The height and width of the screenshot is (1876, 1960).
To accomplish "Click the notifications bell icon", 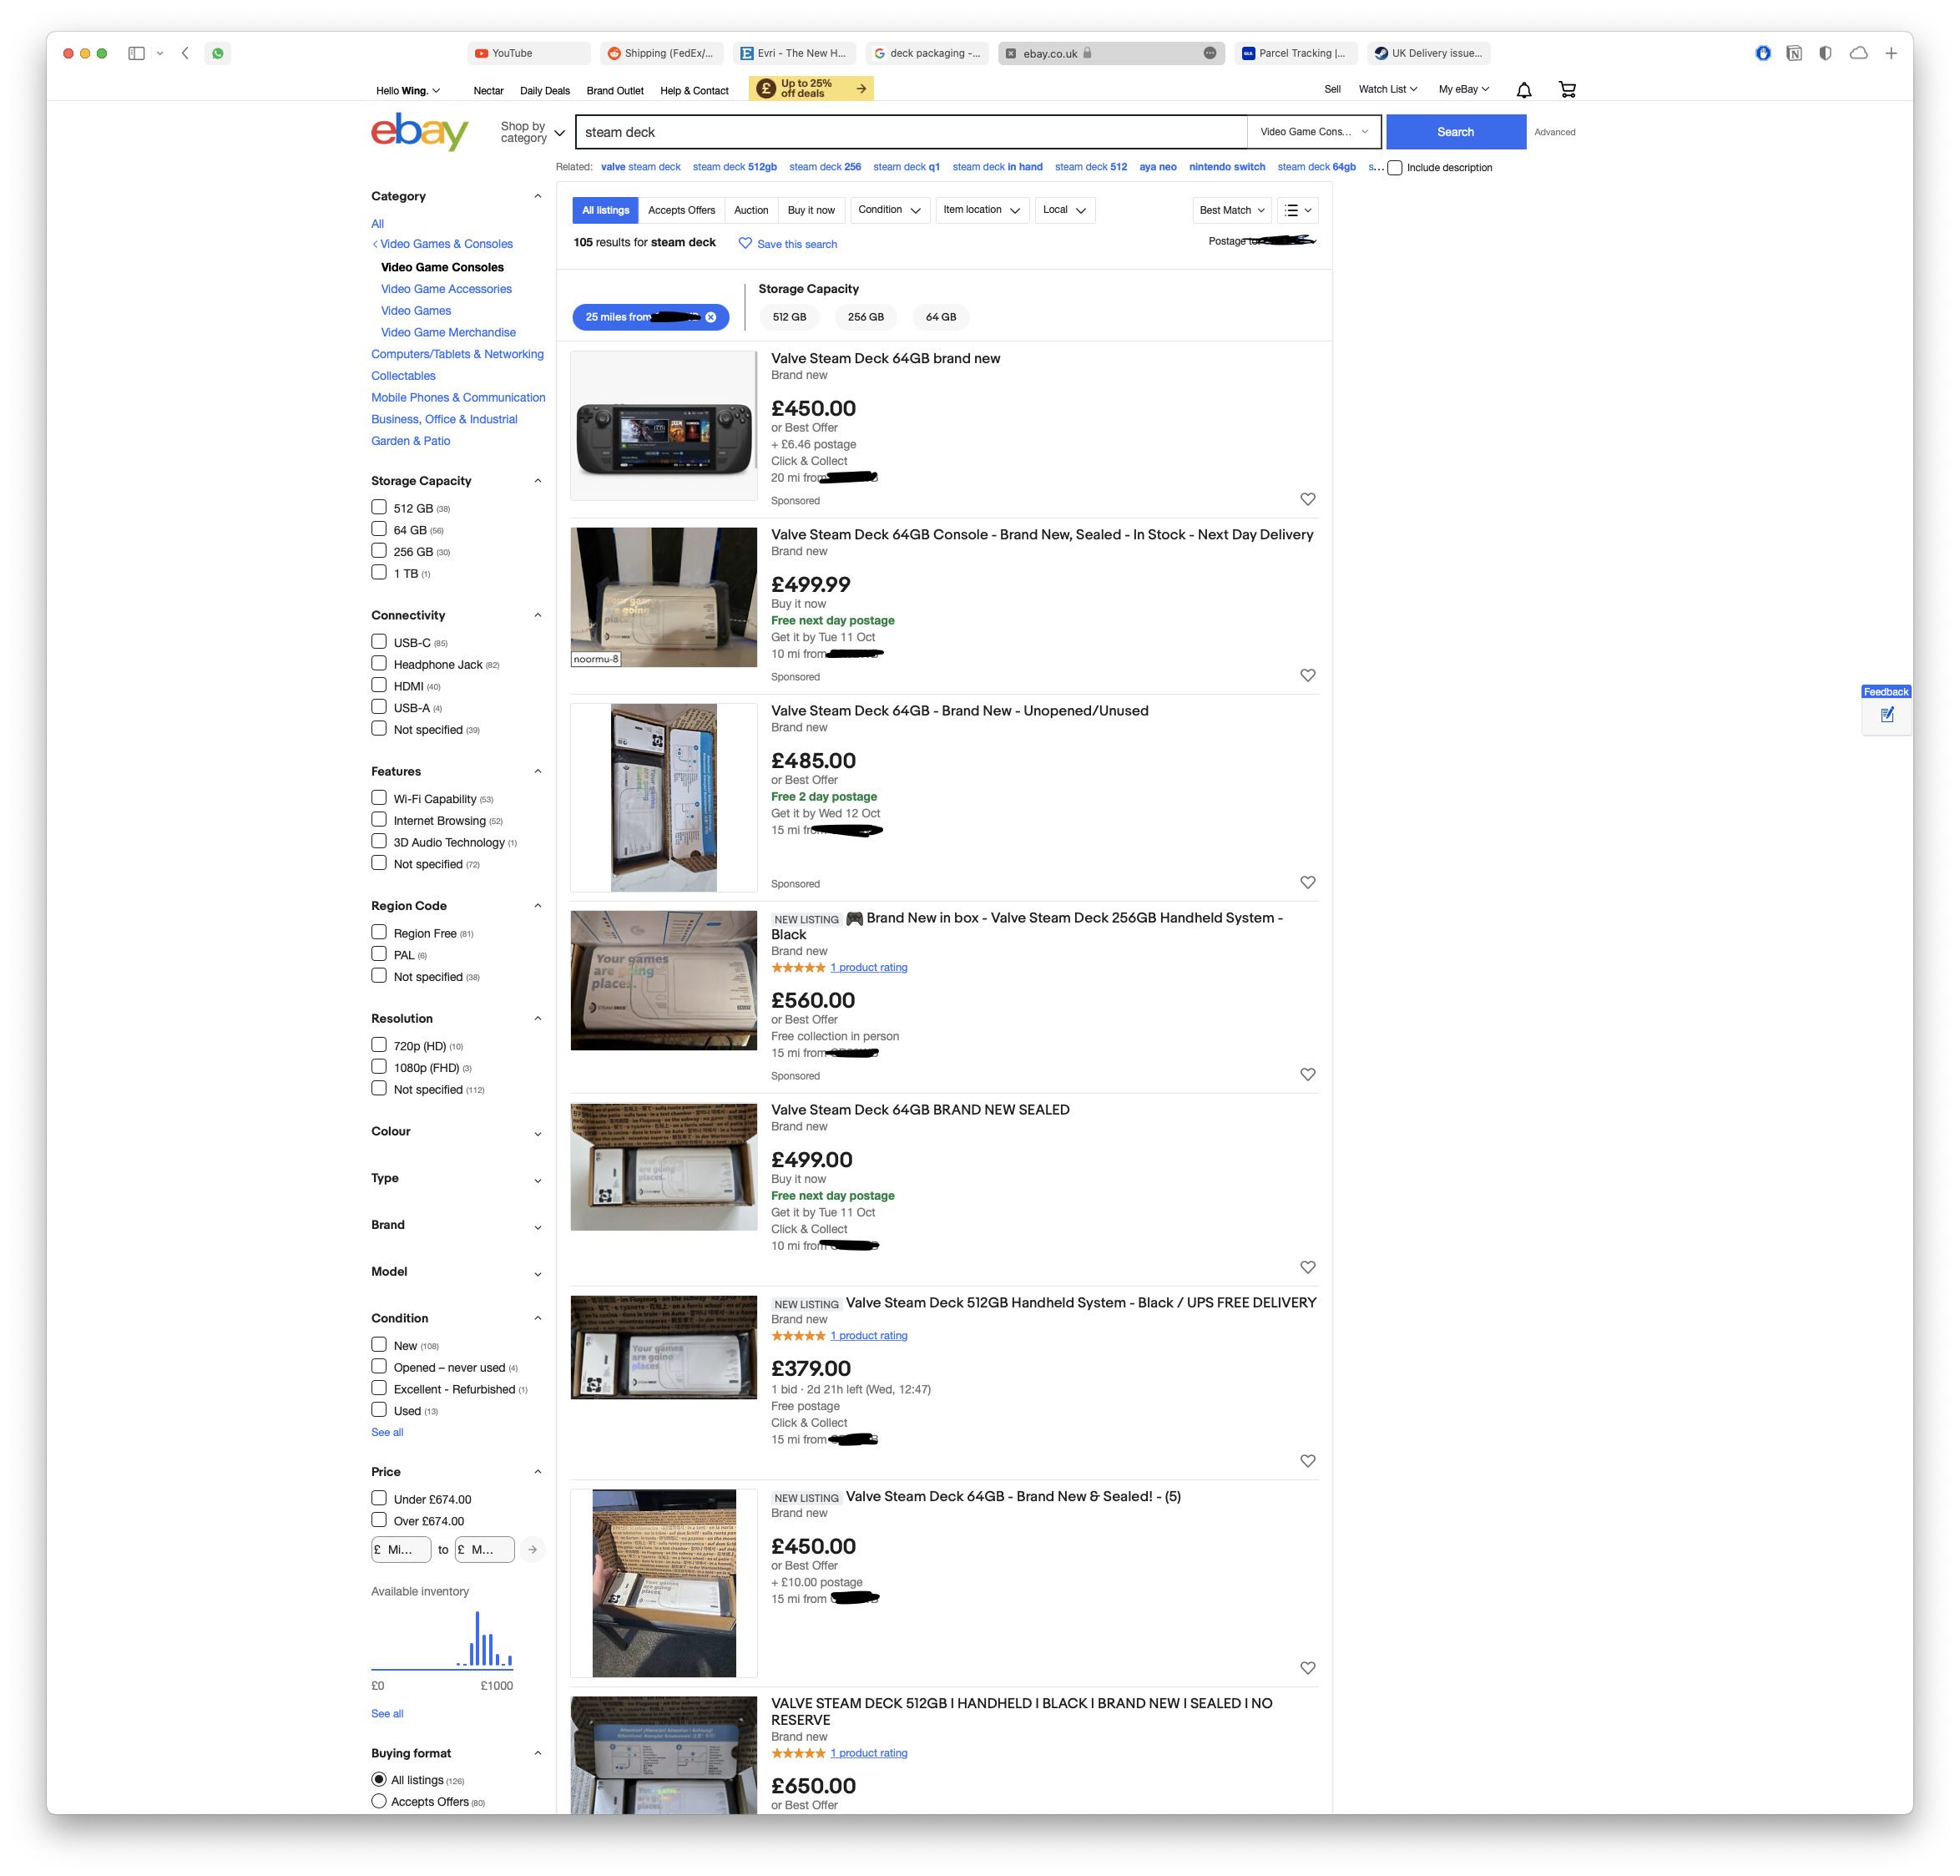I will [x=1523, y=90].
